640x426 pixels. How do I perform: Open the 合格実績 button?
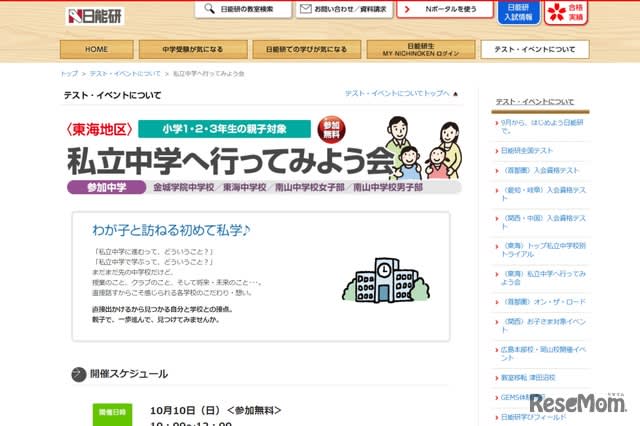click(566, 12)
